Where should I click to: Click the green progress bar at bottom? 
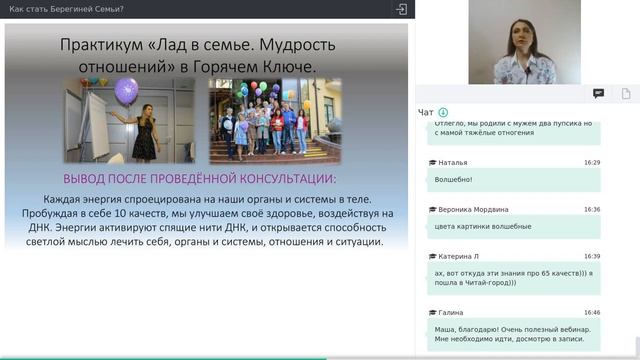tap(163, 358)
